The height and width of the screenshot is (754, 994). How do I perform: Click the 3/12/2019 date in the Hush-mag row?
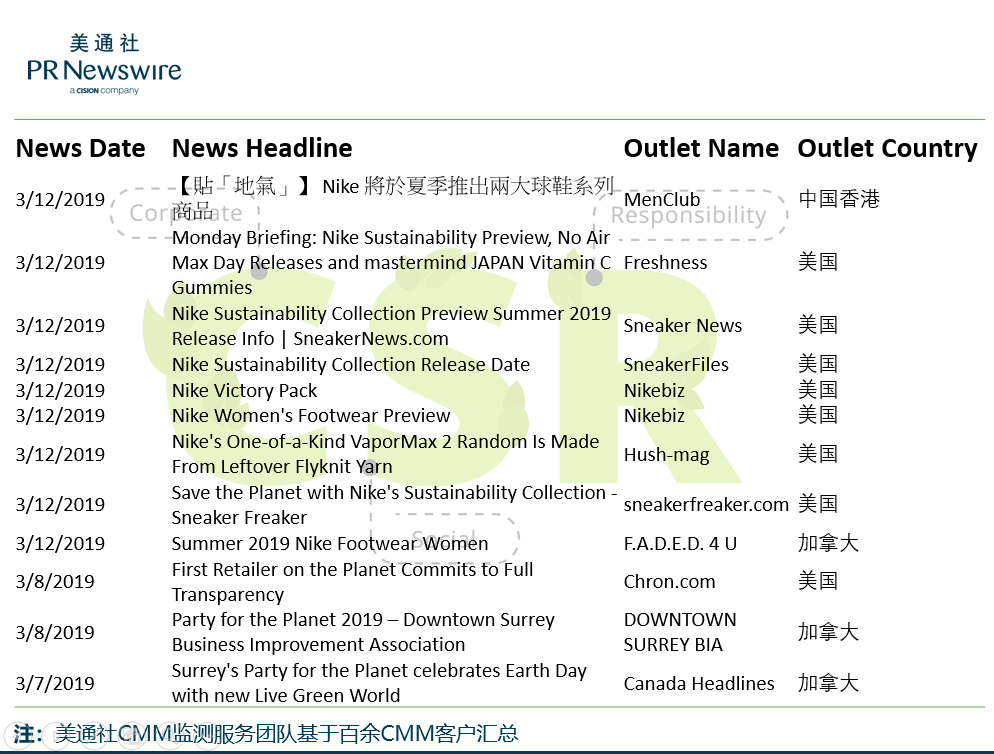[60, 455]
